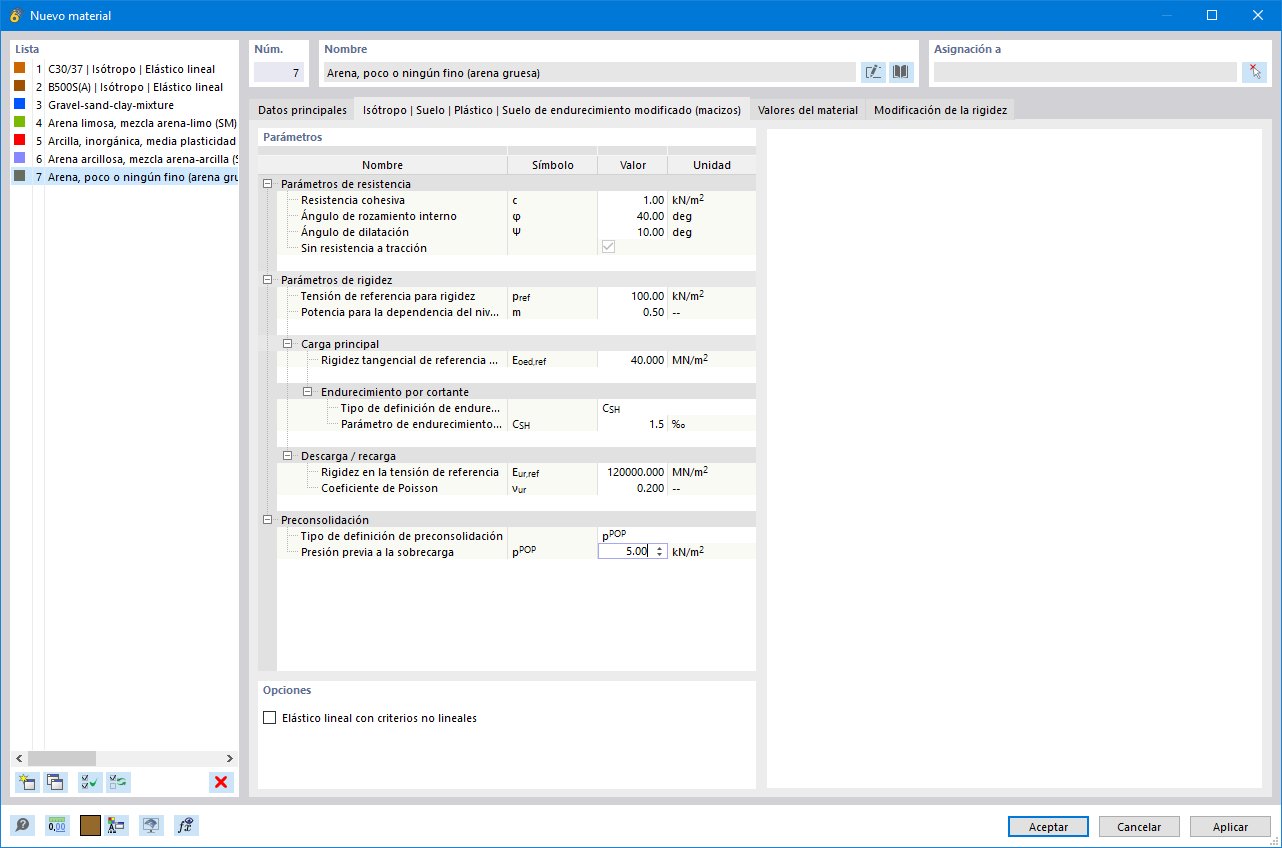Click the Nombre text field

(x=589, y=72)
